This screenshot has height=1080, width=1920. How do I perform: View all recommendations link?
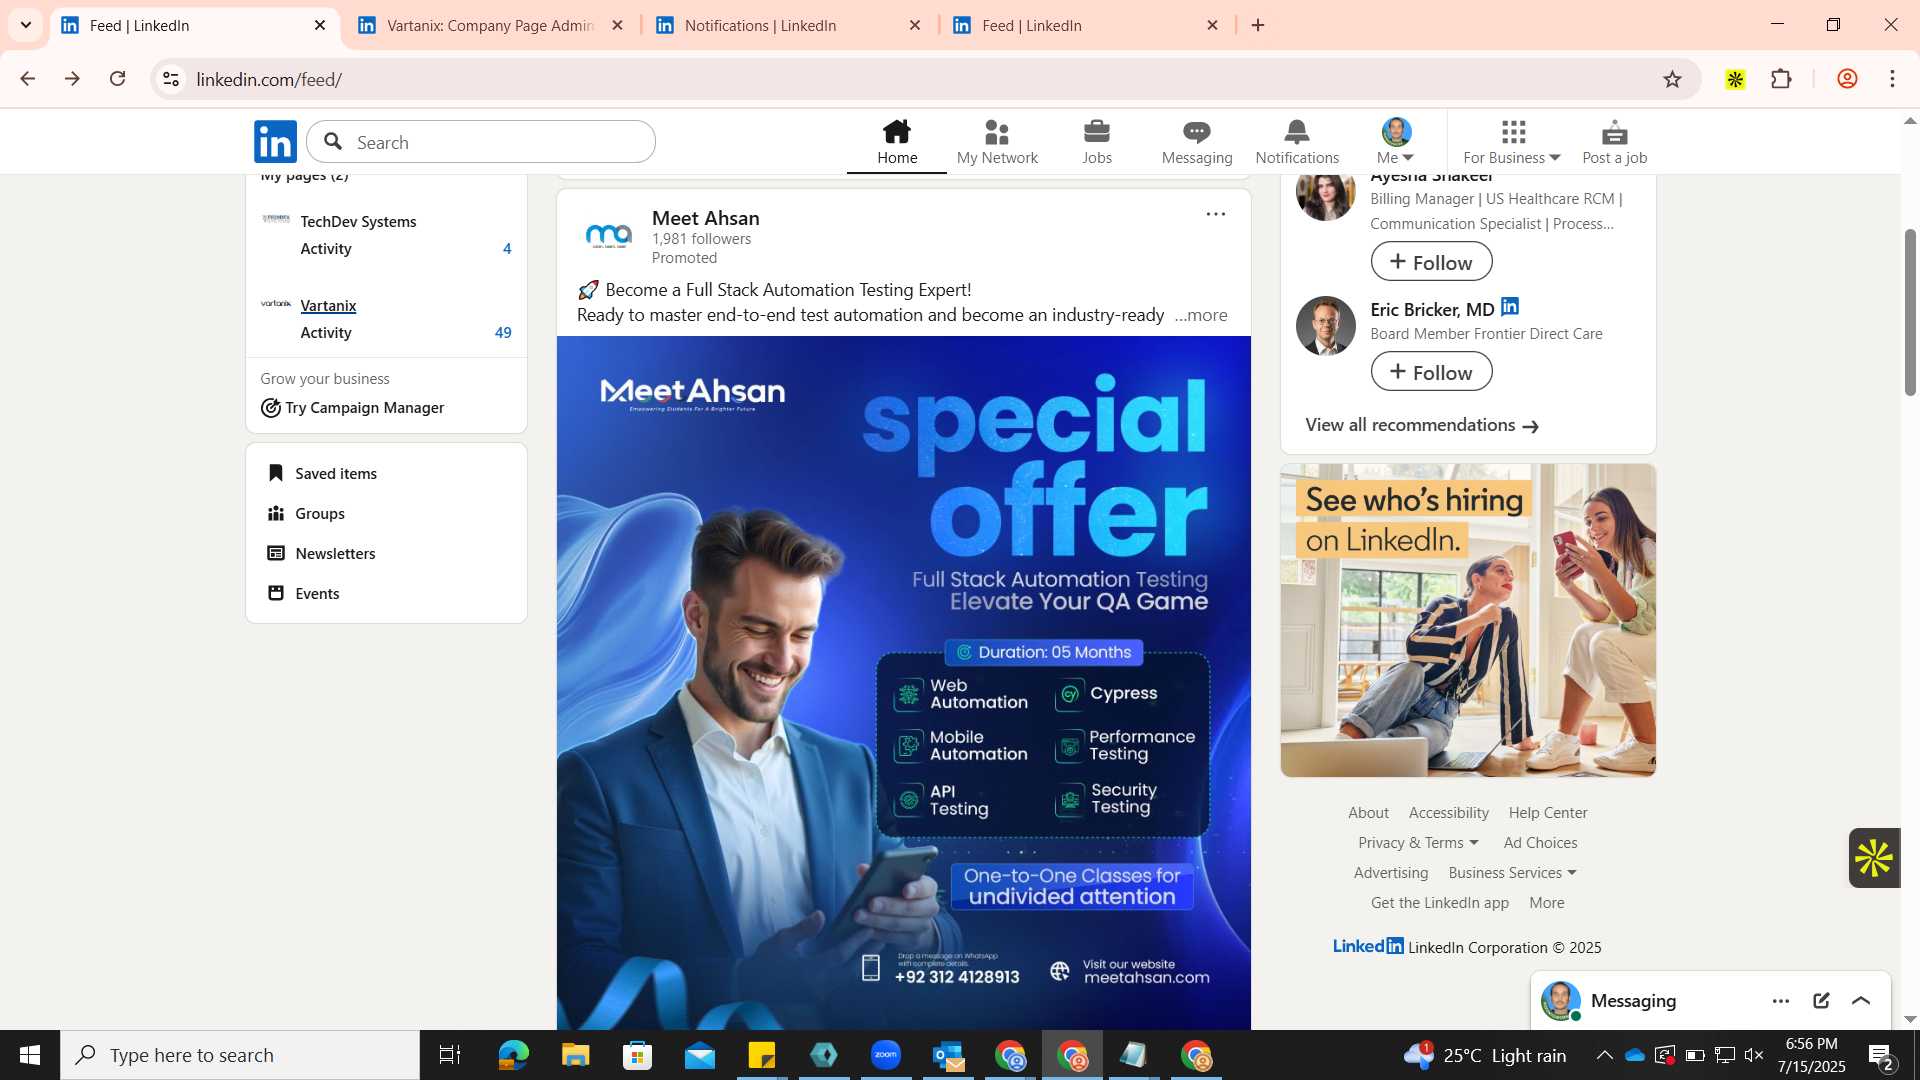coord(1421,425)
